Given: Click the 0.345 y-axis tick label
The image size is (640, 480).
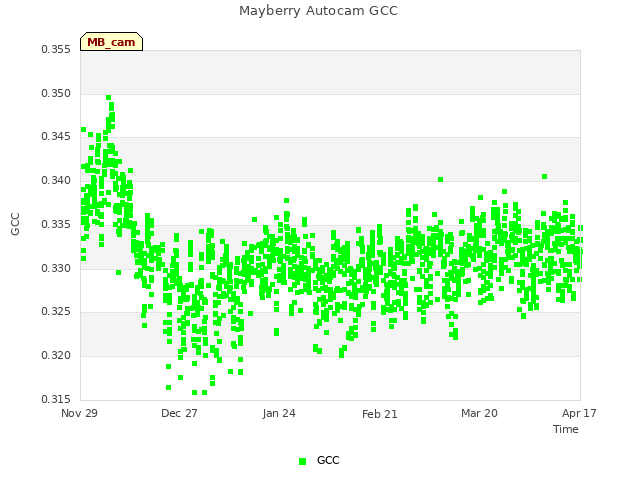Looking at the screenshot, I should (x=56, y=136).
